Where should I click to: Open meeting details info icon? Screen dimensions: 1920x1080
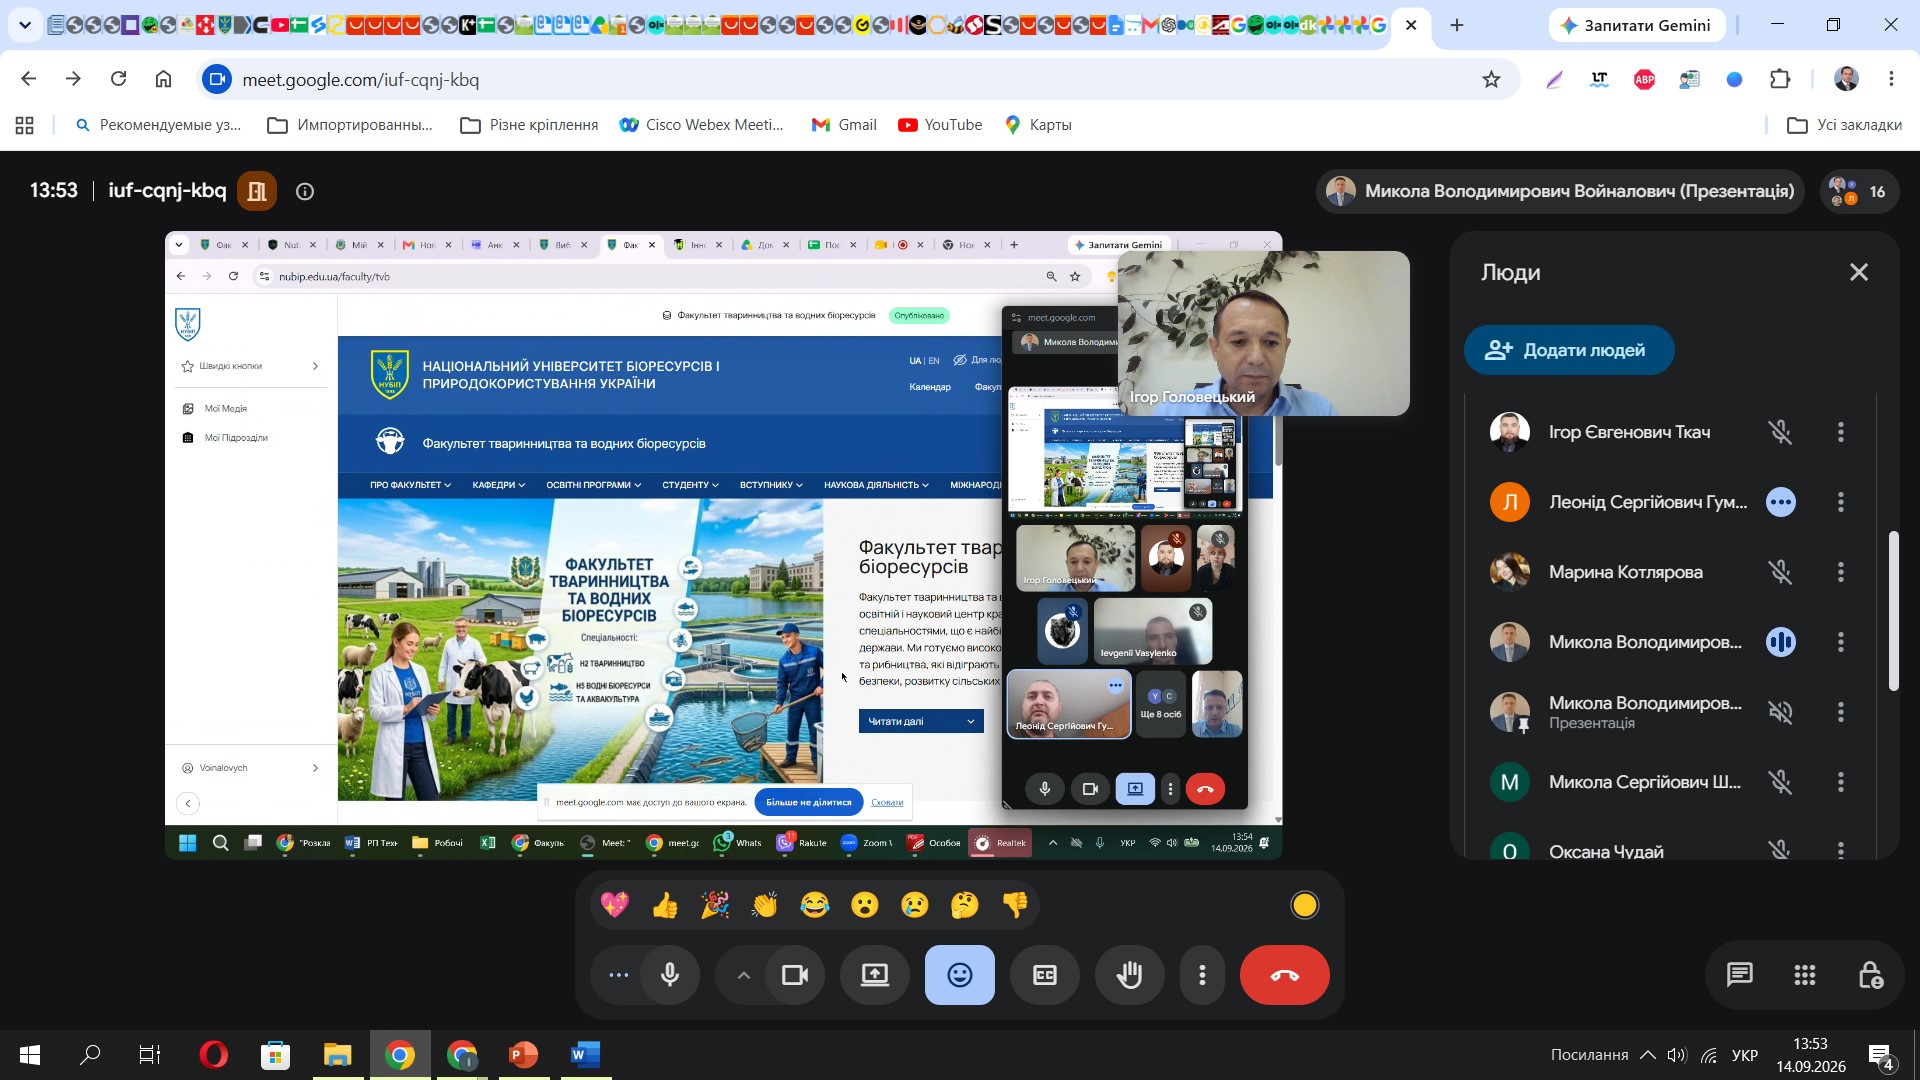pyautogui.click(x=305, y=191)
